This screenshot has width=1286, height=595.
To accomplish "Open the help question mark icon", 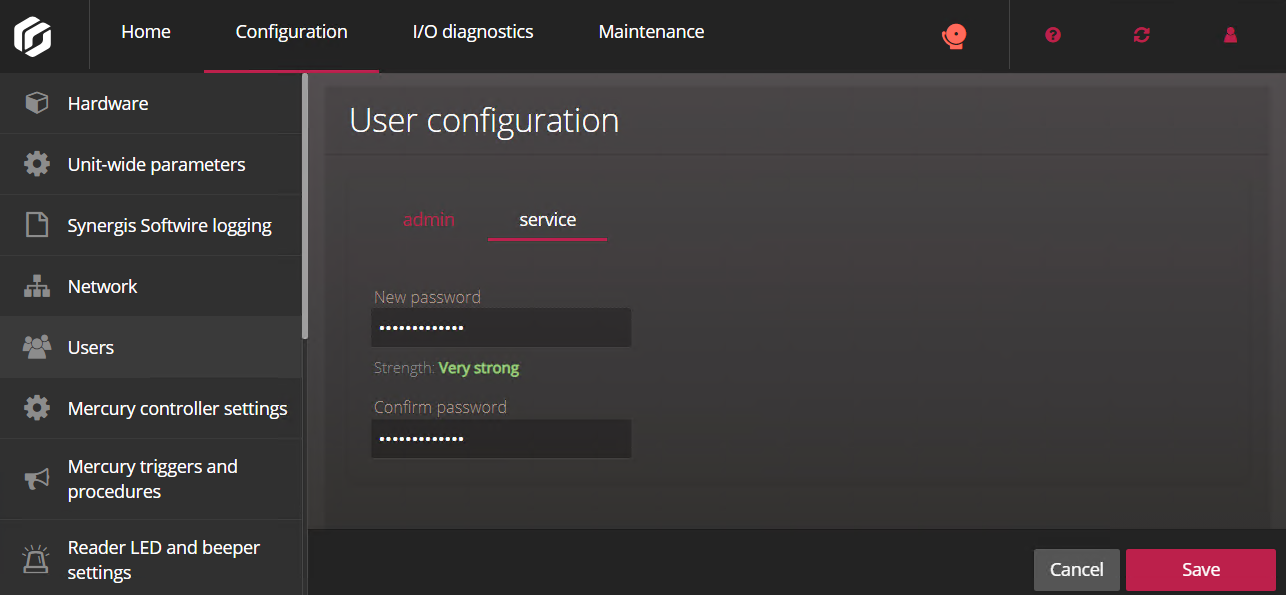I will pos(1053,35).
